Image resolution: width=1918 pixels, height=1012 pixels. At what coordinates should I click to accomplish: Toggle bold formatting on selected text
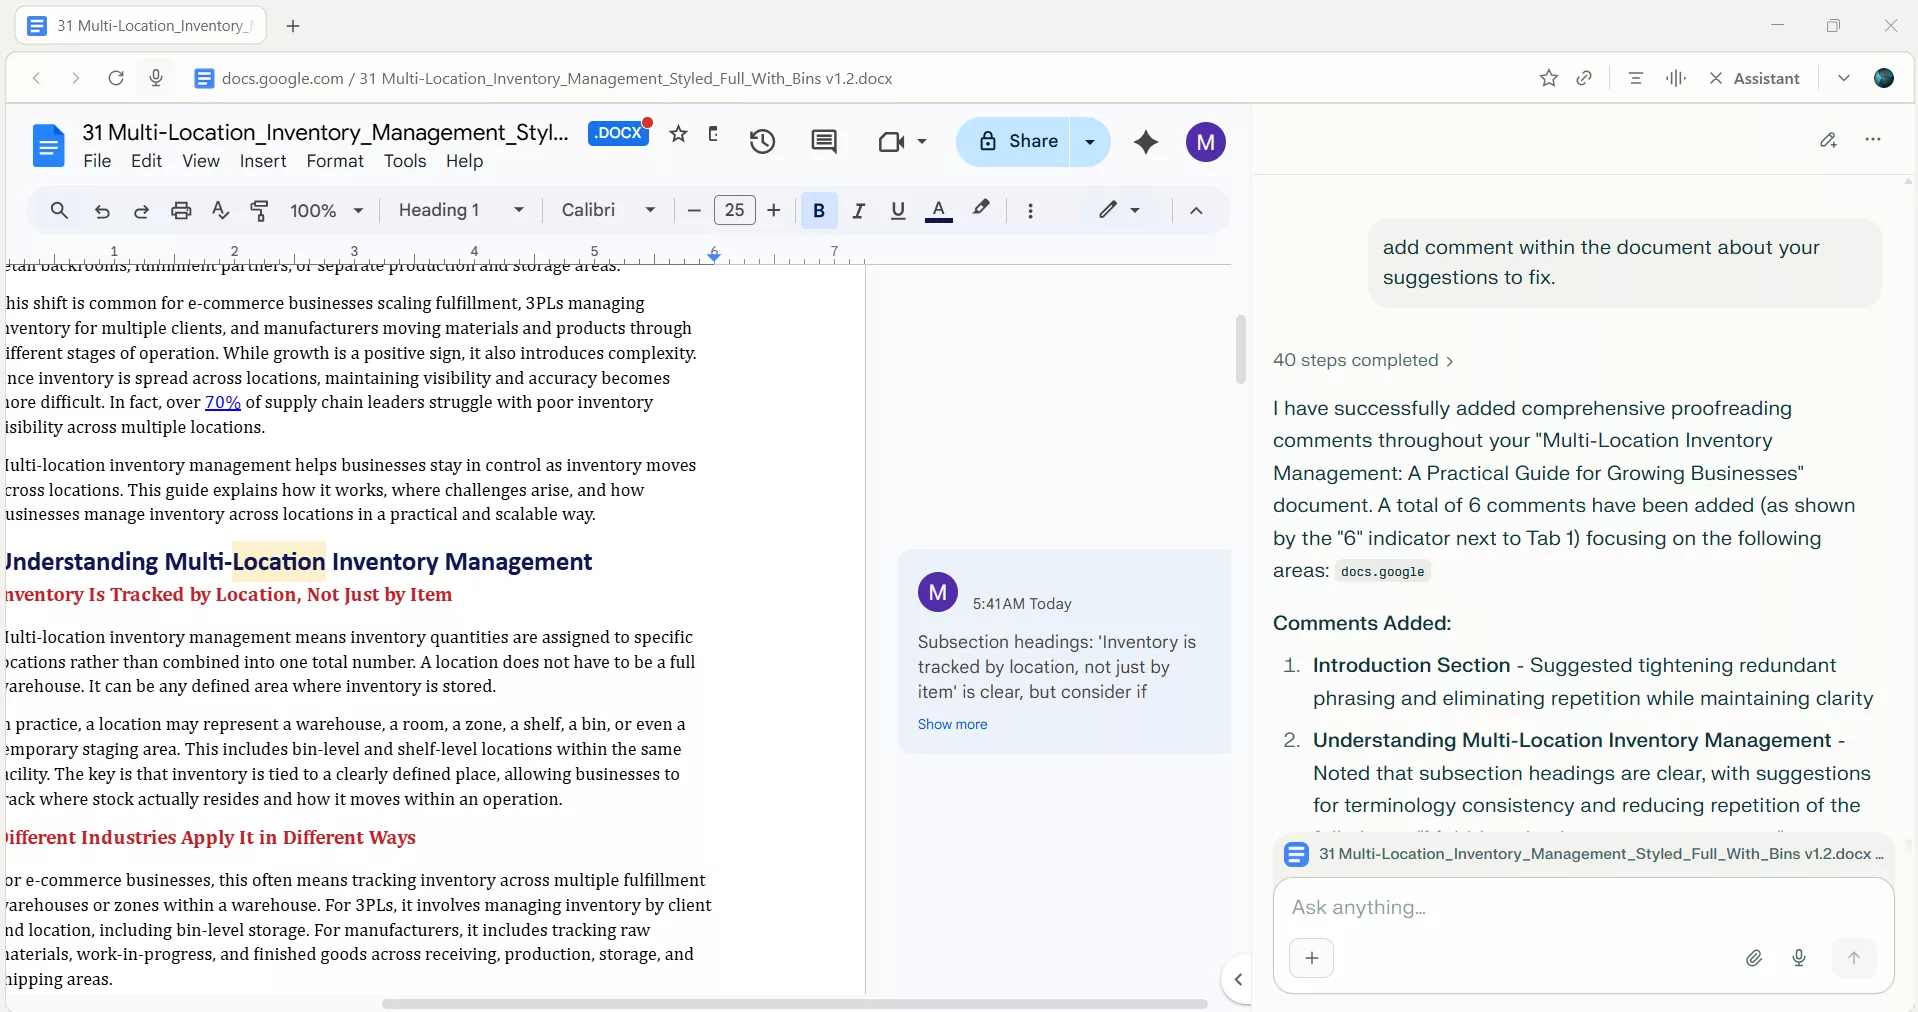[x=818, y=210]
